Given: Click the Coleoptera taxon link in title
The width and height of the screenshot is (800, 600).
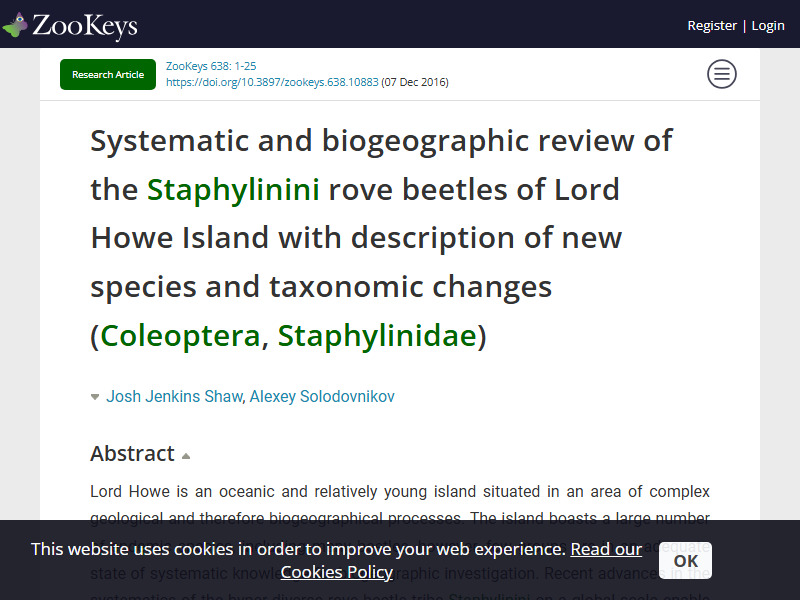Looking at the screenshot, I should tap(181, 336).
